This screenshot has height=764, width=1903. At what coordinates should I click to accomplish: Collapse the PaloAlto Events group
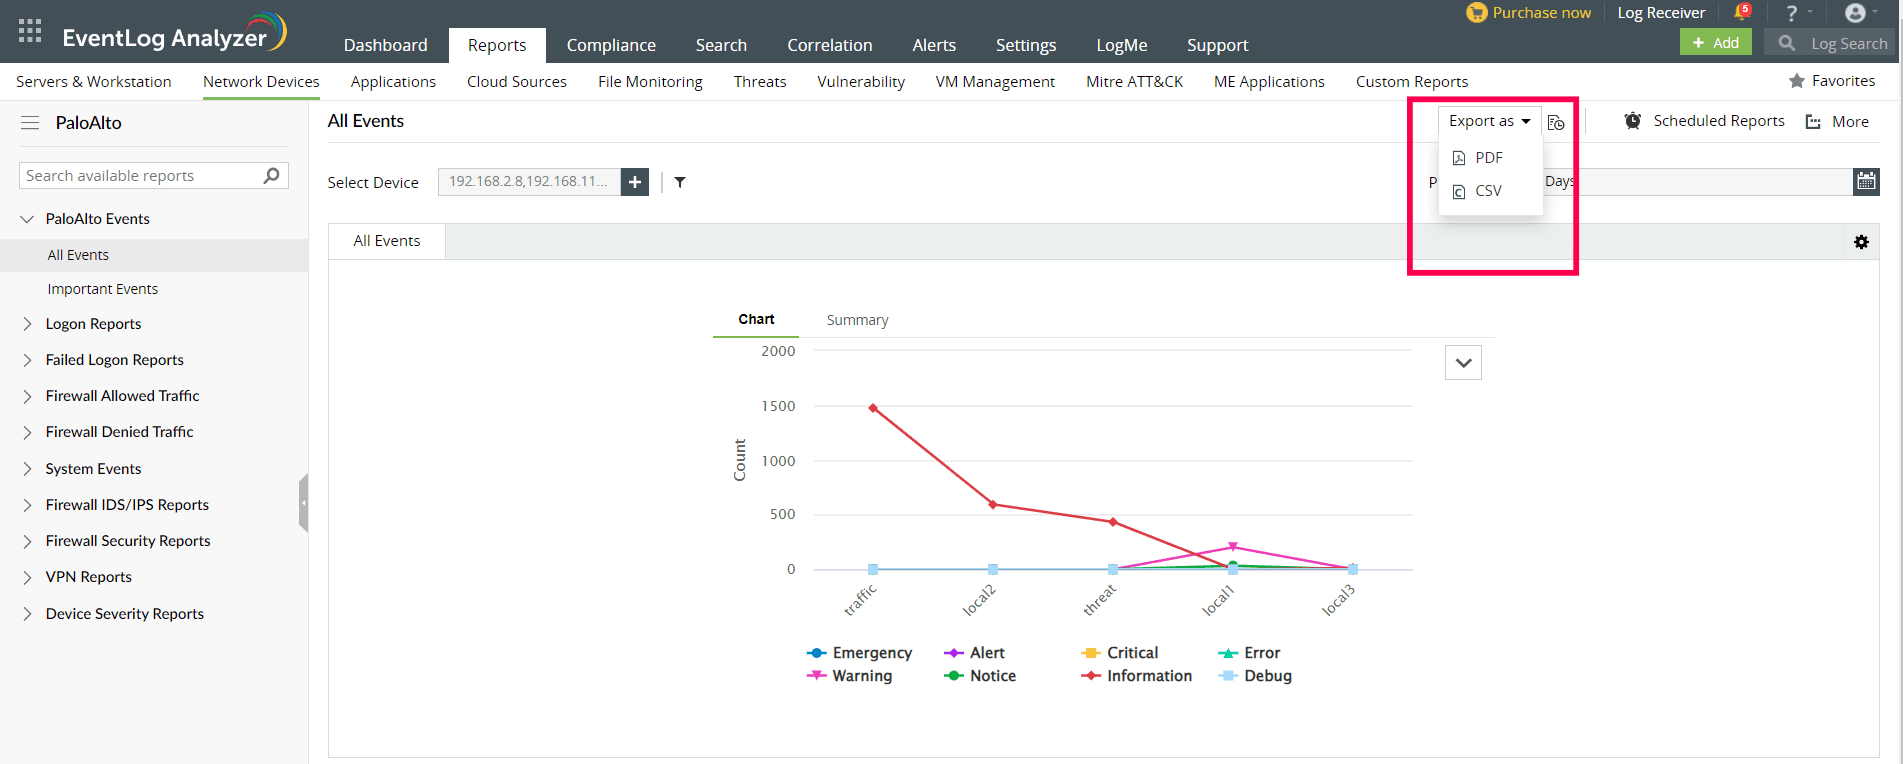point(27,219)
